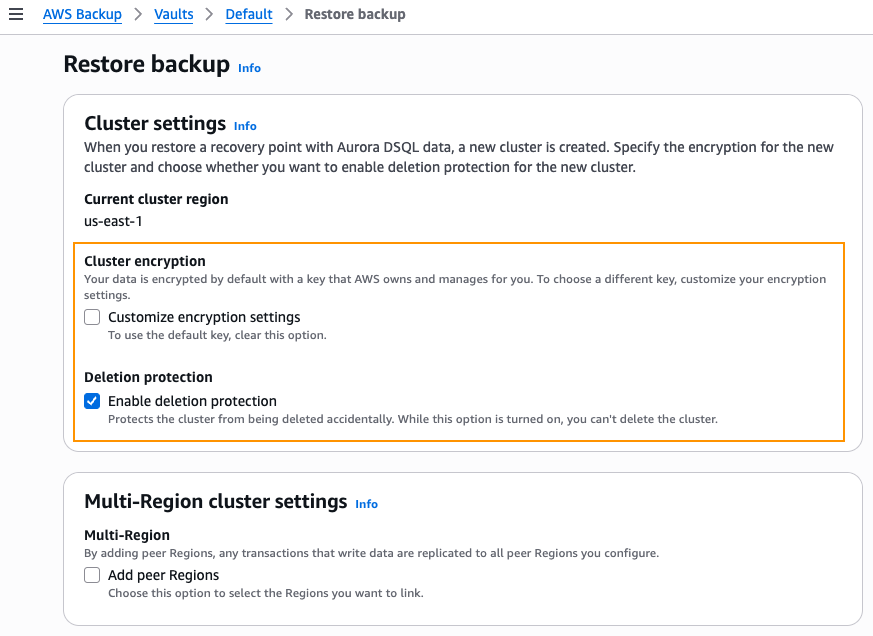
Task: Click the chevron after AWS Backup breadcrumb
Action: (x=138, y=14)
